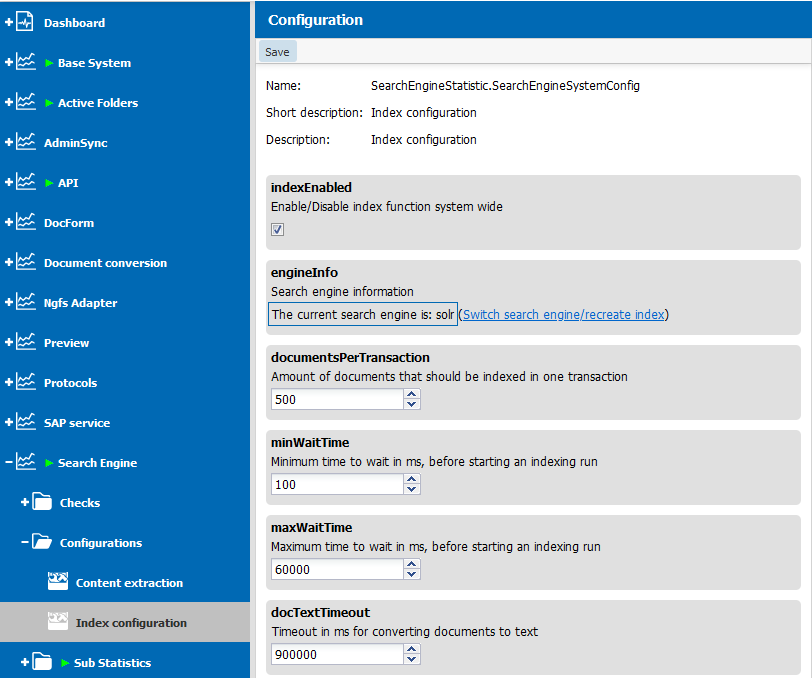The width and height of the screenshot is (812, 678).
Task: Click the Document conversion chart icon
Action: coord(25,262)
